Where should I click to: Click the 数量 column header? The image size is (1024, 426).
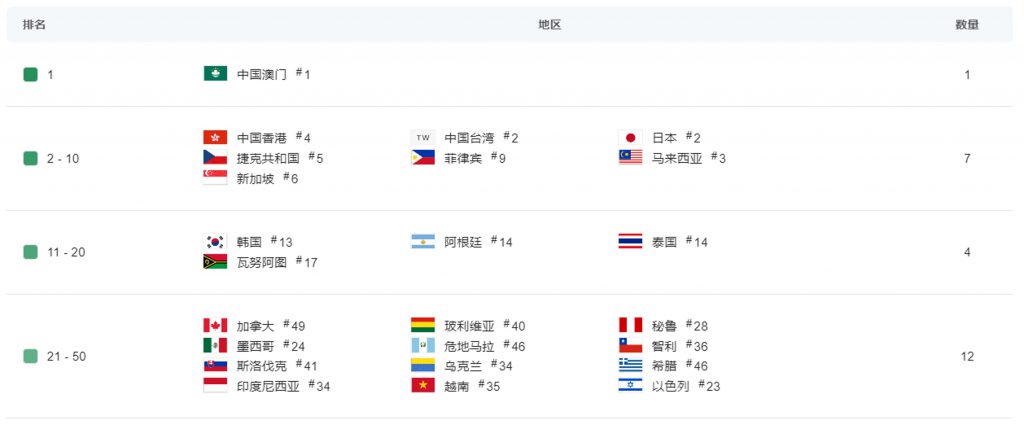pos(967,25)
